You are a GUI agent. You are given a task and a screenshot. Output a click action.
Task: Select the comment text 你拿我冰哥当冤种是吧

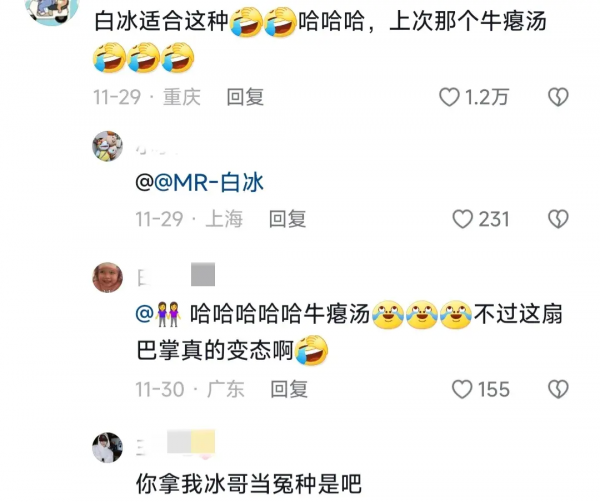(x=249, y=484)
